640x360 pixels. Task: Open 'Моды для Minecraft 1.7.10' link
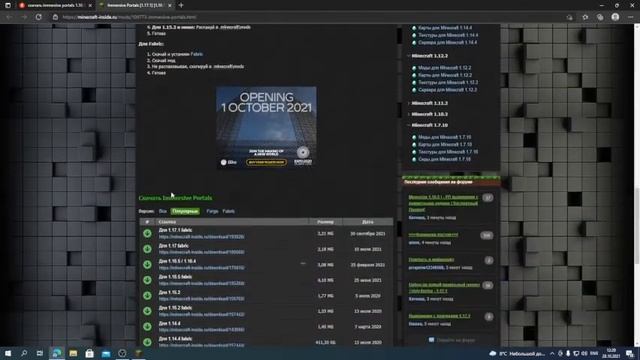tap(444, 137)
